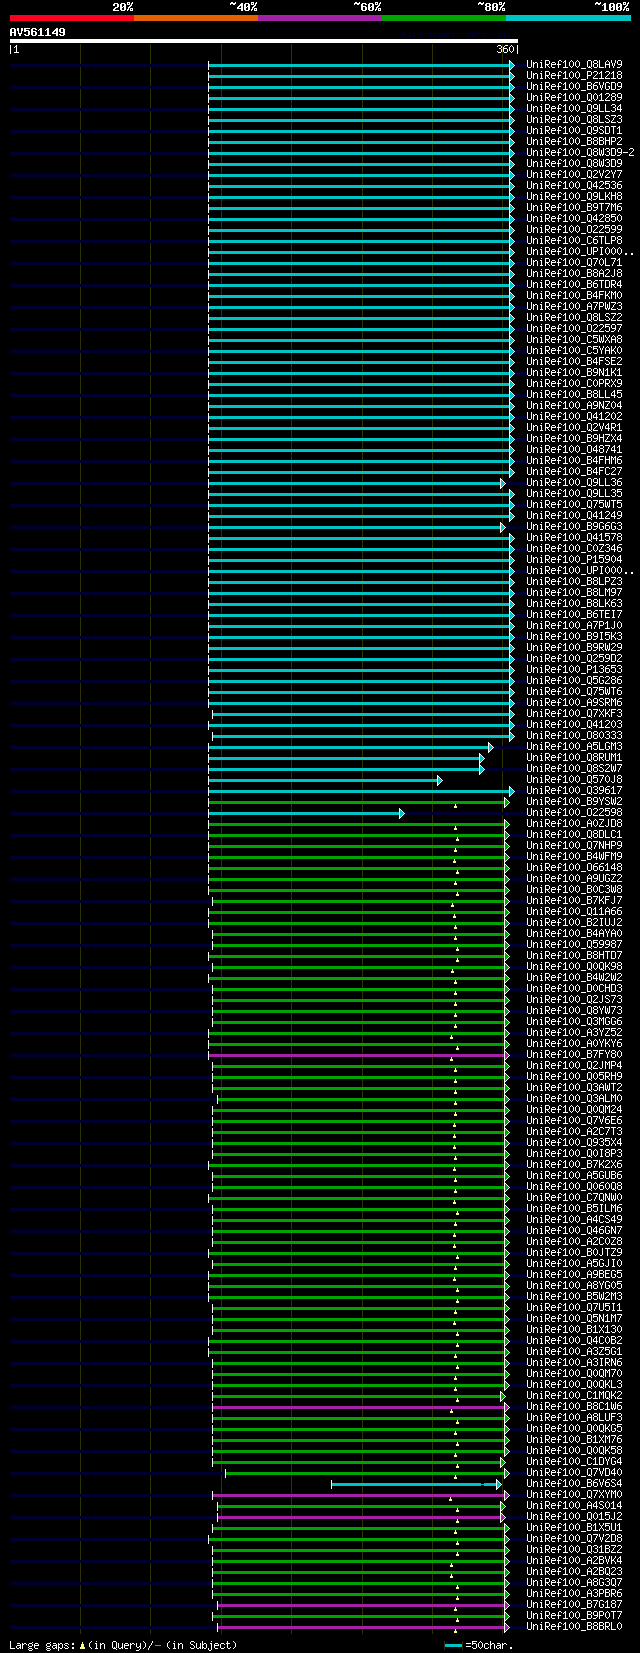Open hit UniRef100_Q015J2
Image resolution: width=640 pixels, height=1653 pixels.
tap(574, 1516)
